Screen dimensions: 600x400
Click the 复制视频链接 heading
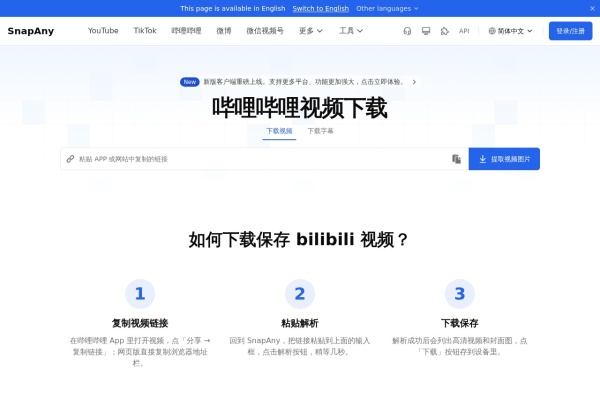pos(140,323)
